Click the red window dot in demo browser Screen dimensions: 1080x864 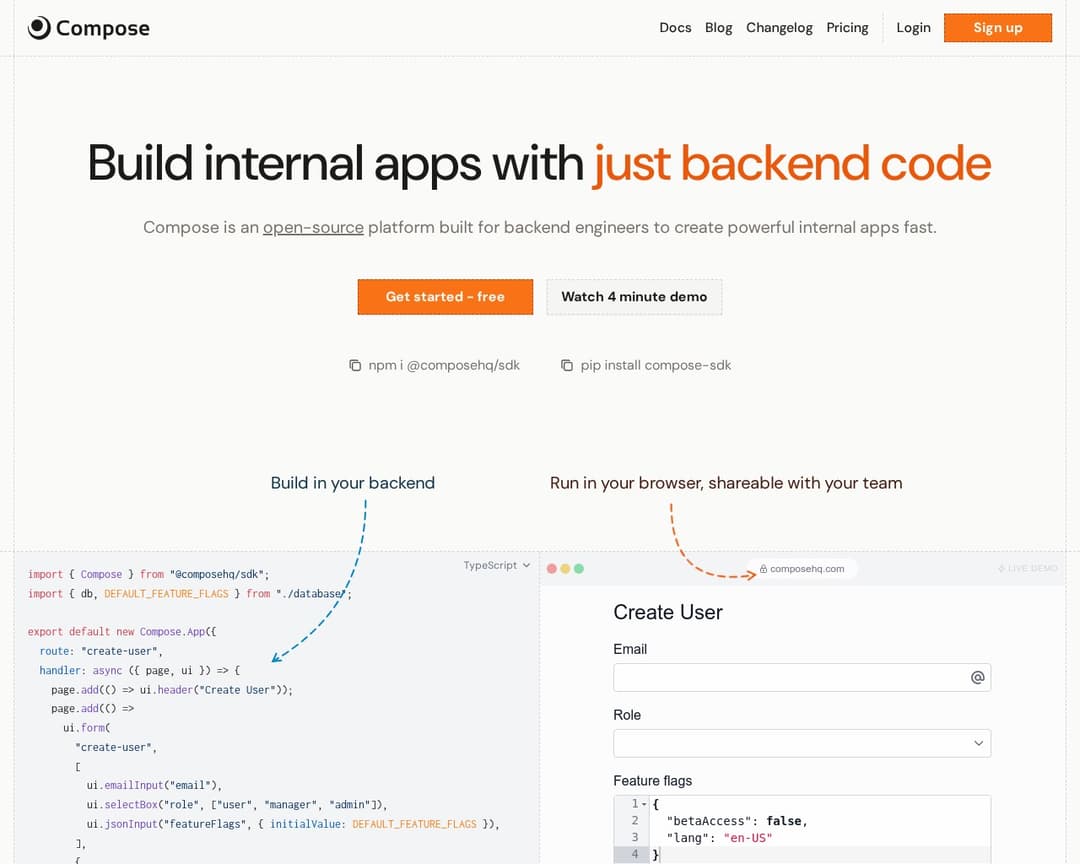pos(552,568)
